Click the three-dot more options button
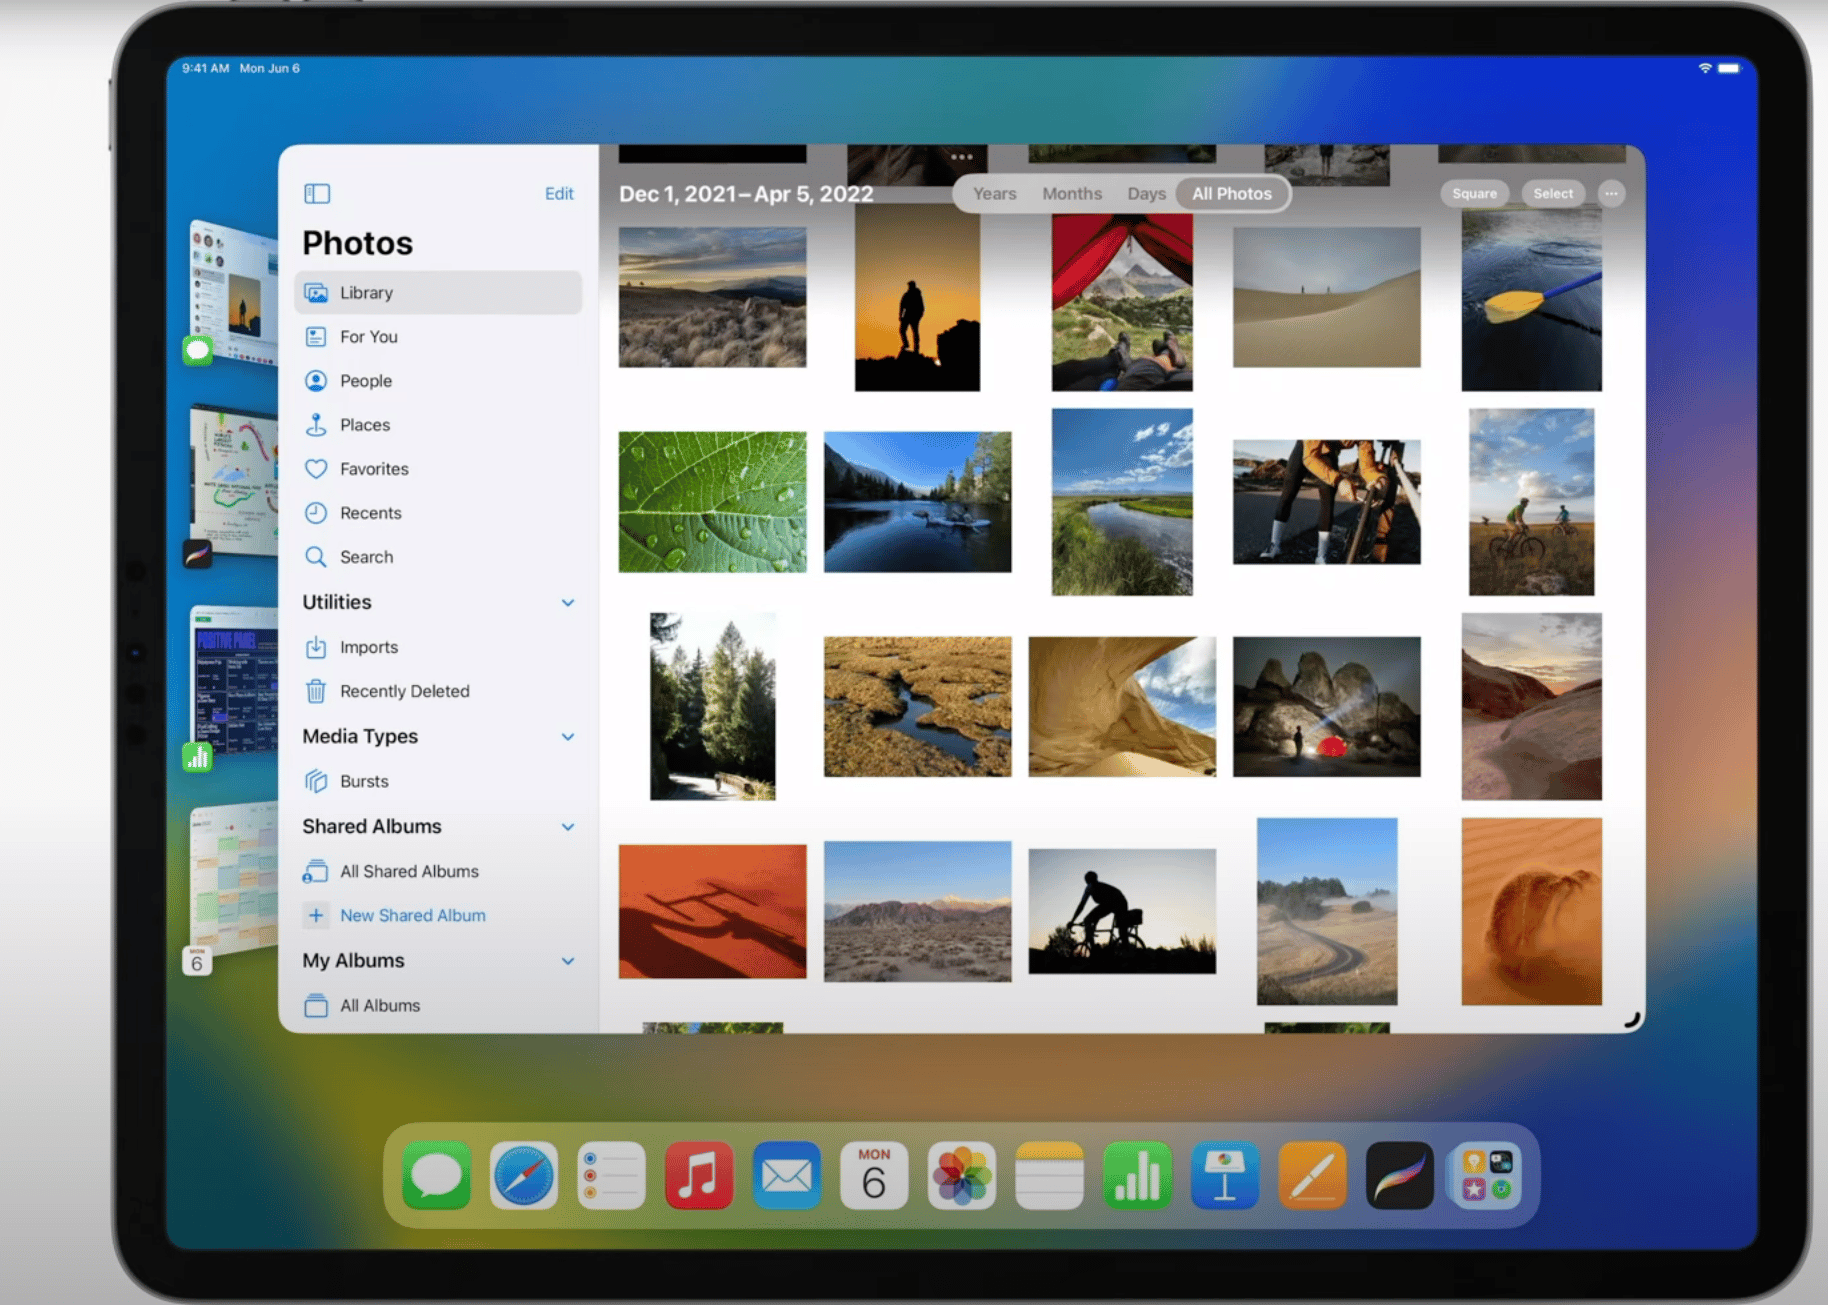The image size is (1828, 1305). click(x=1611, y=193)
